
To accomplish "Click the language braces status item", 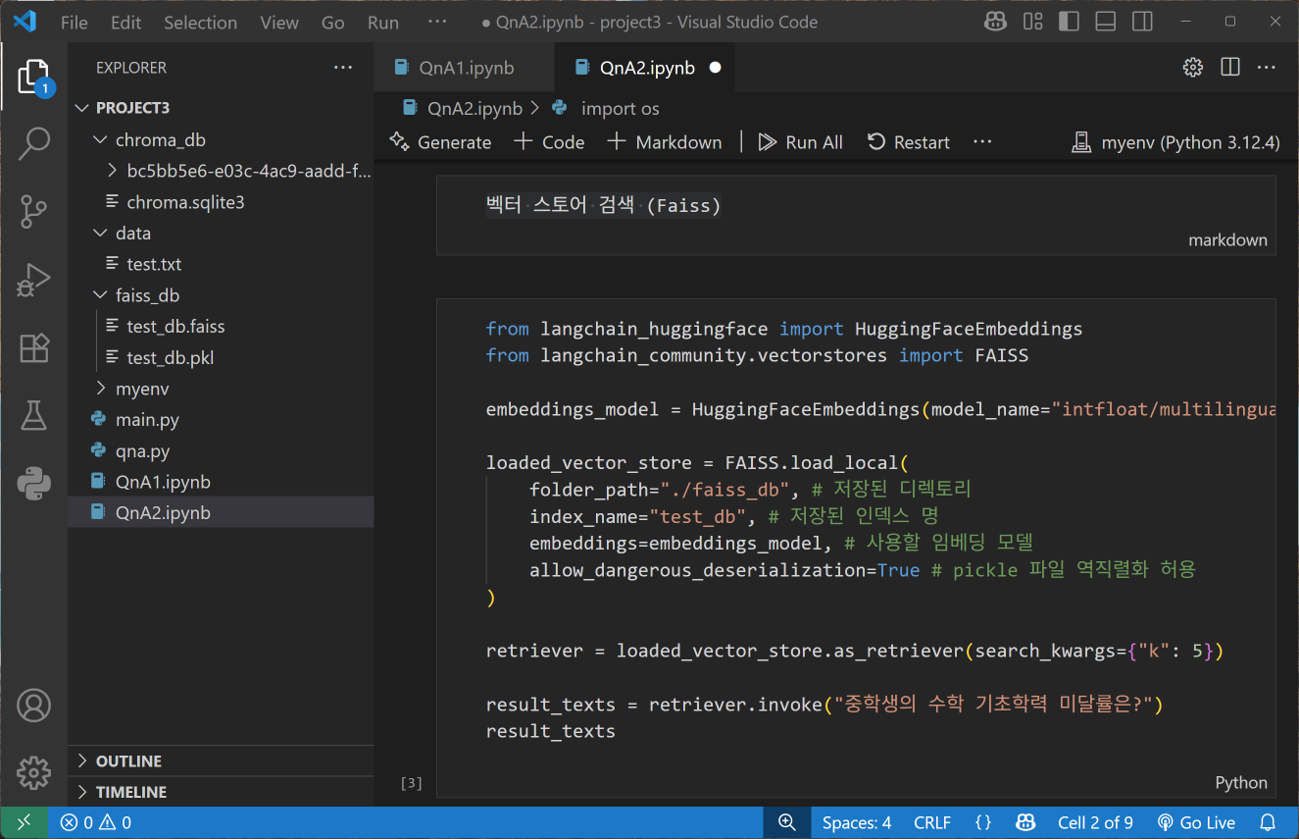I will (983, 823).
